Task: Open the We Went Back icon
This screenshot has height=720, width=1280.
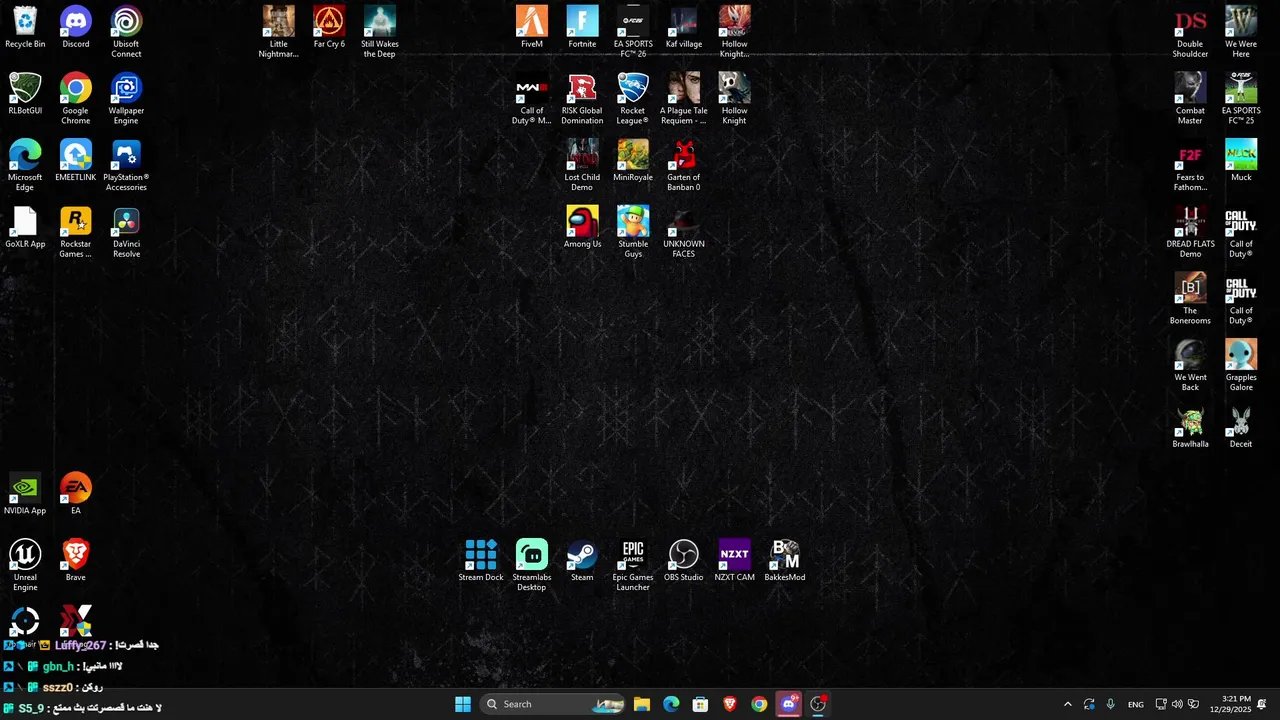Action: (x=1190, y=365)
